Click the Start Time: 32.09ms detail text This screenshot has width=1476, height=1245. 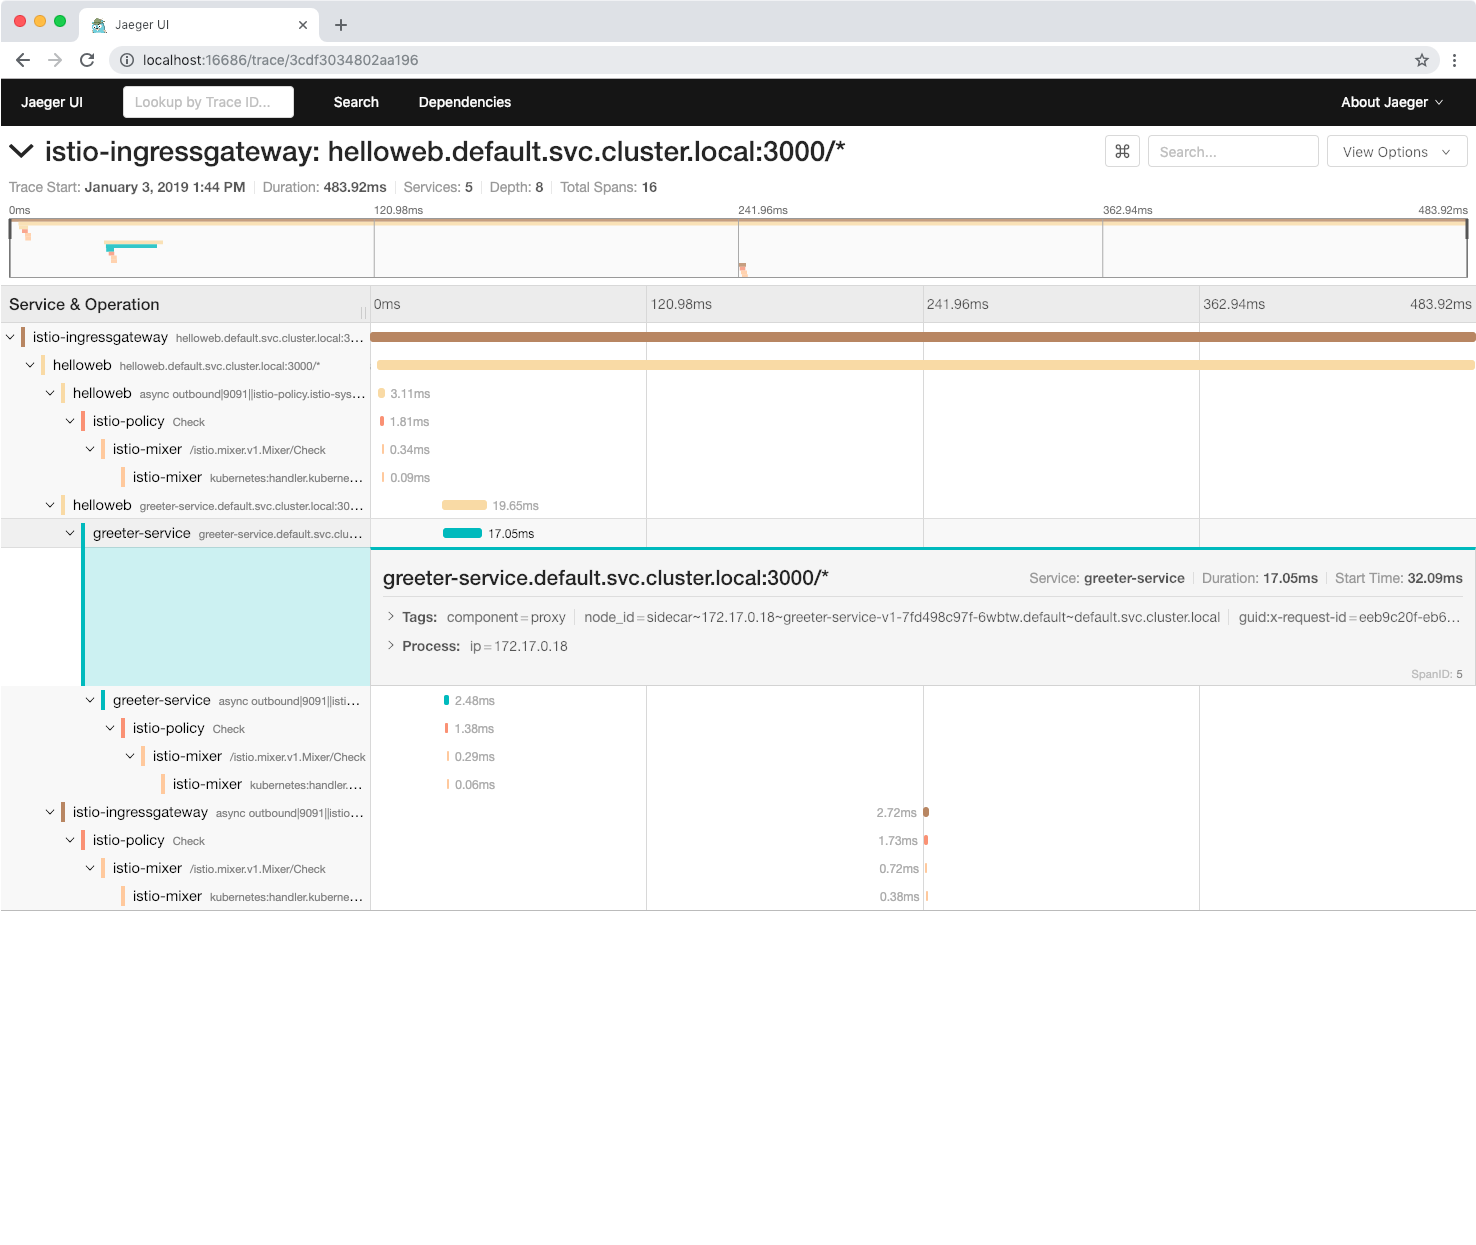click(x=1398, y=578)
